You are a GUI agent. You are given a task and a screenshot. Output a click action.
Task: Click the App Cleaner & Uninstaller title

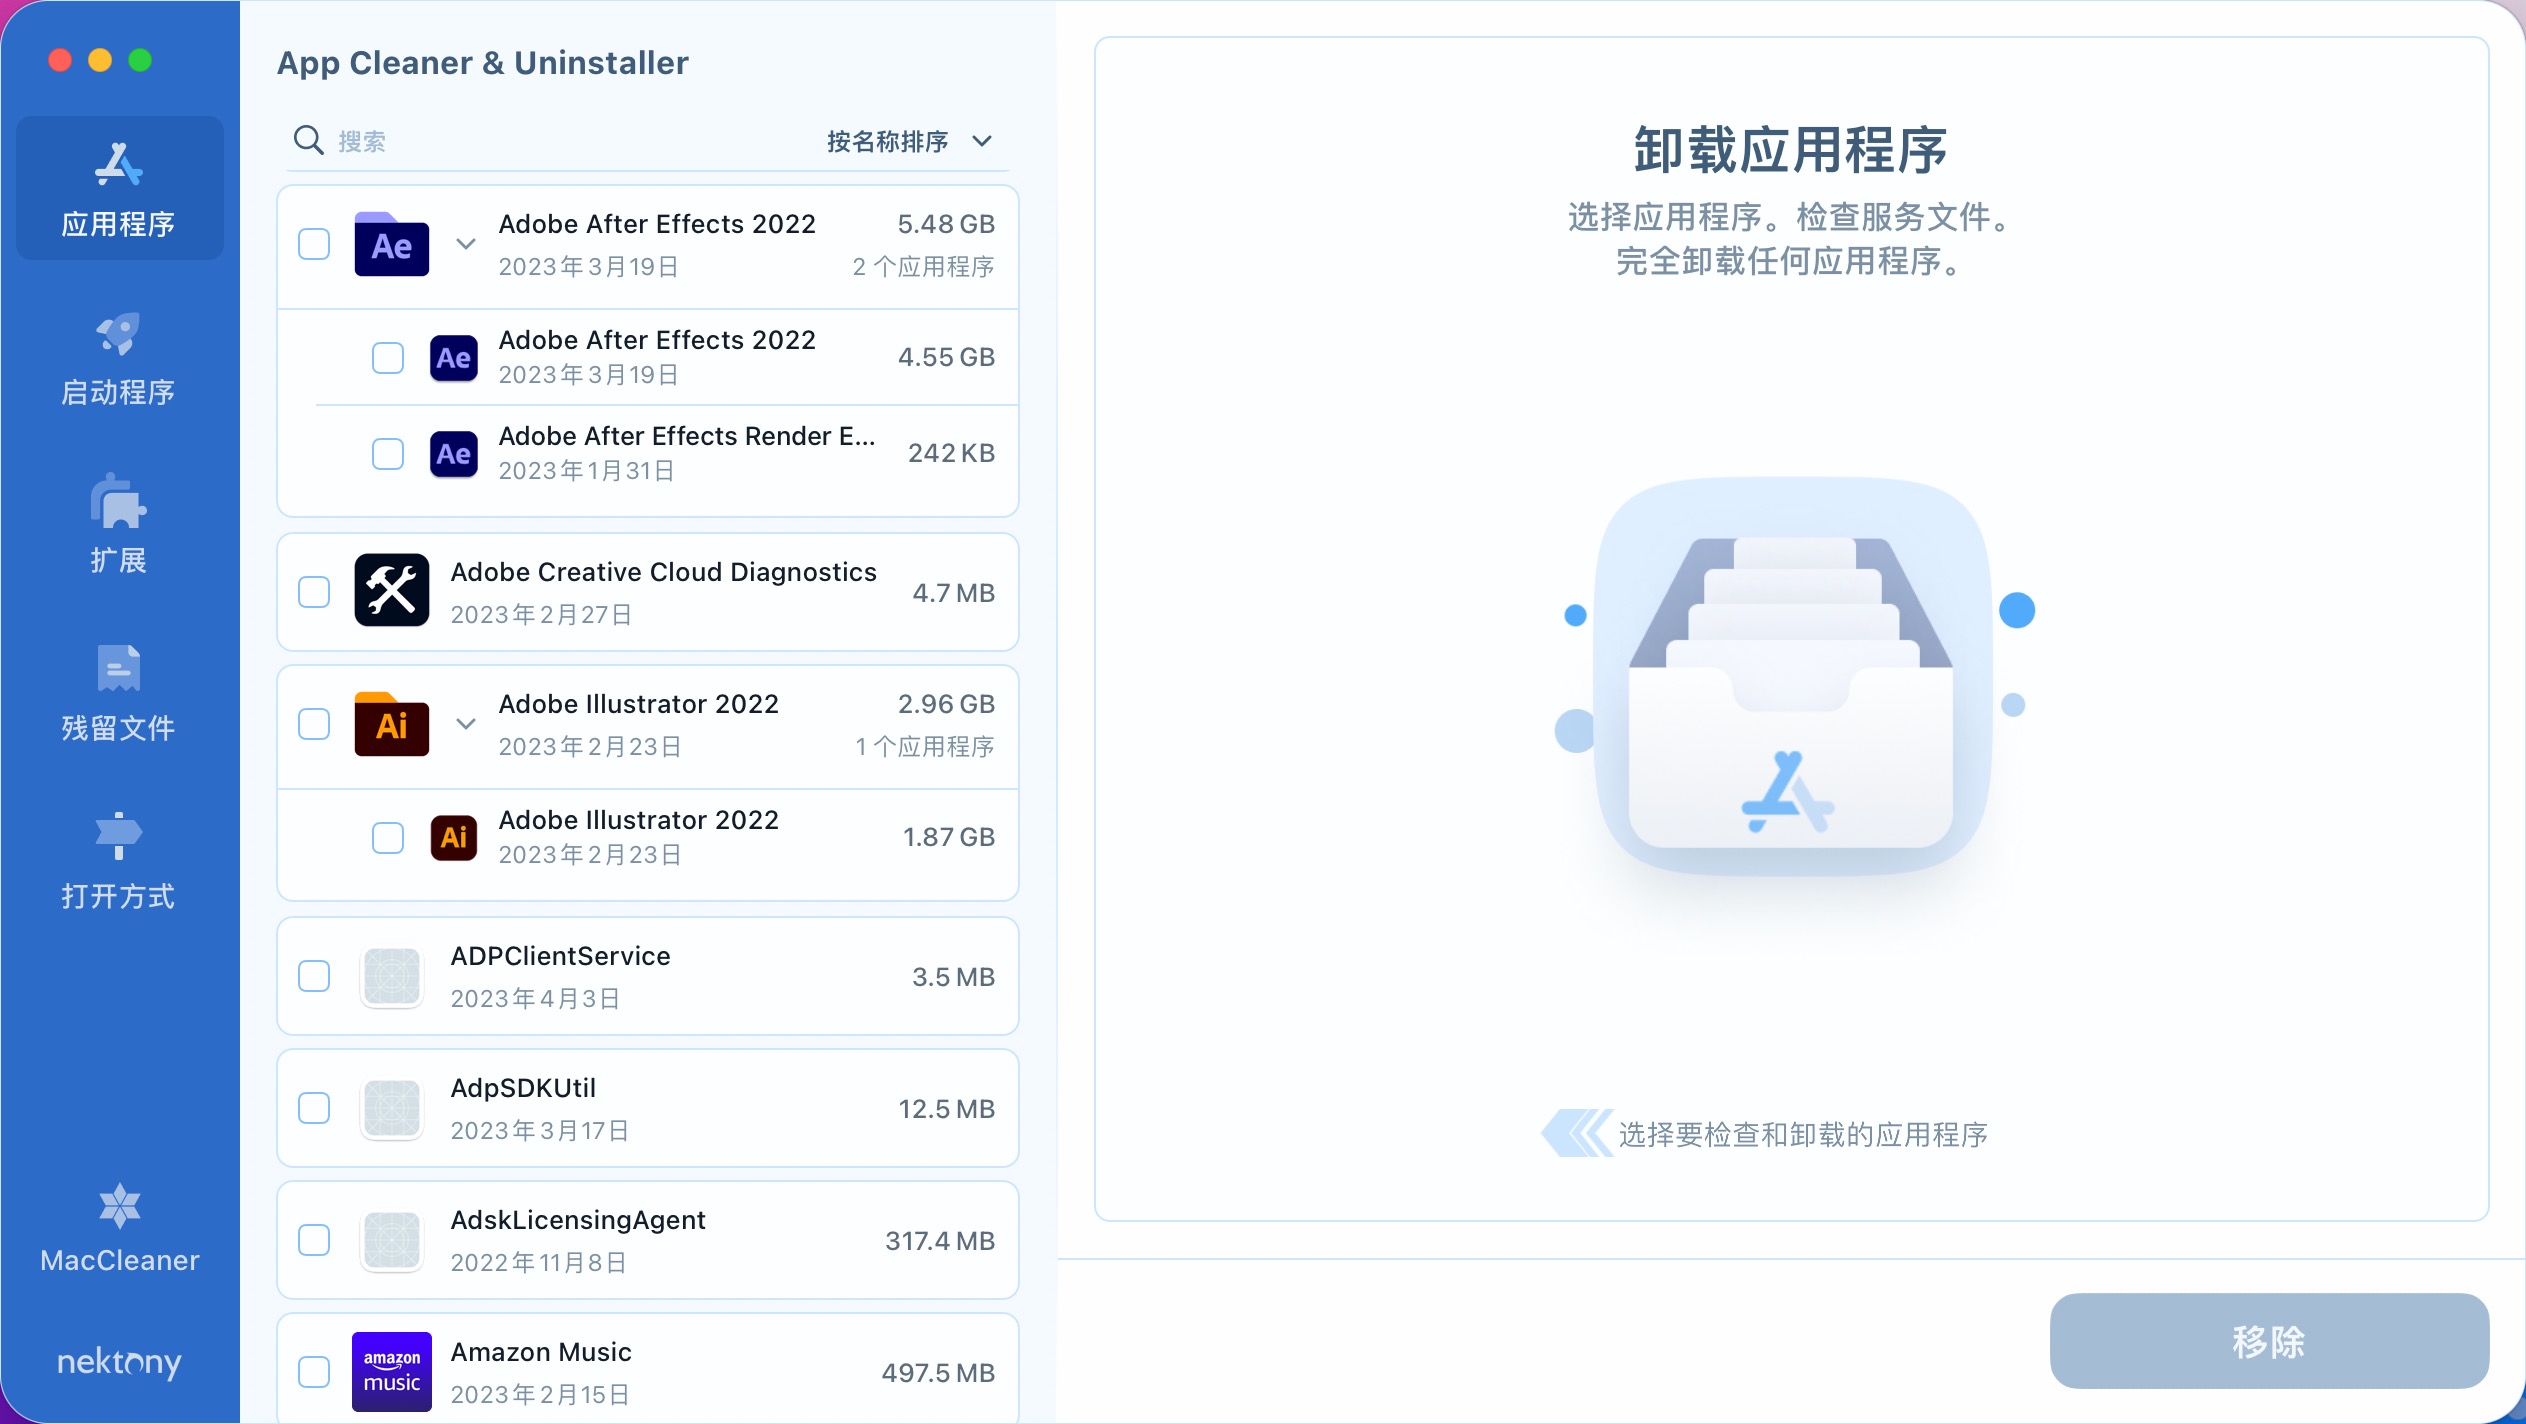point(483,63)
